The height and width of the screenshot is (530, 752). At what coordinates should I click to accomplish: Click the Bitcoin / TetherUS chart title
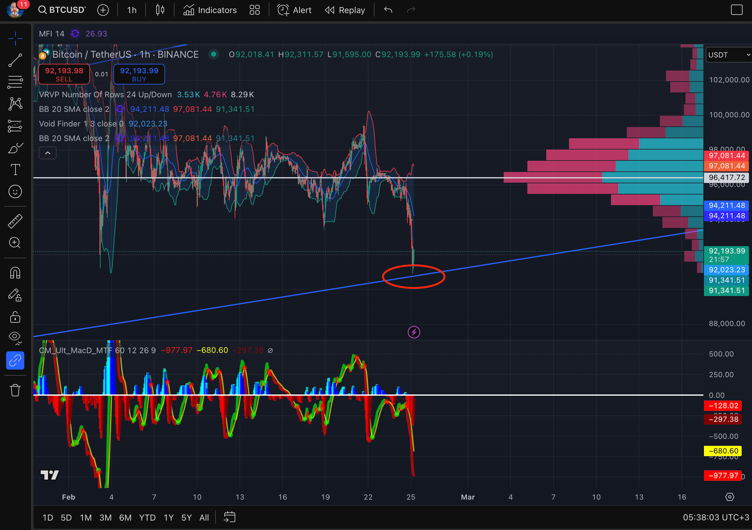[x=125, y=55]
